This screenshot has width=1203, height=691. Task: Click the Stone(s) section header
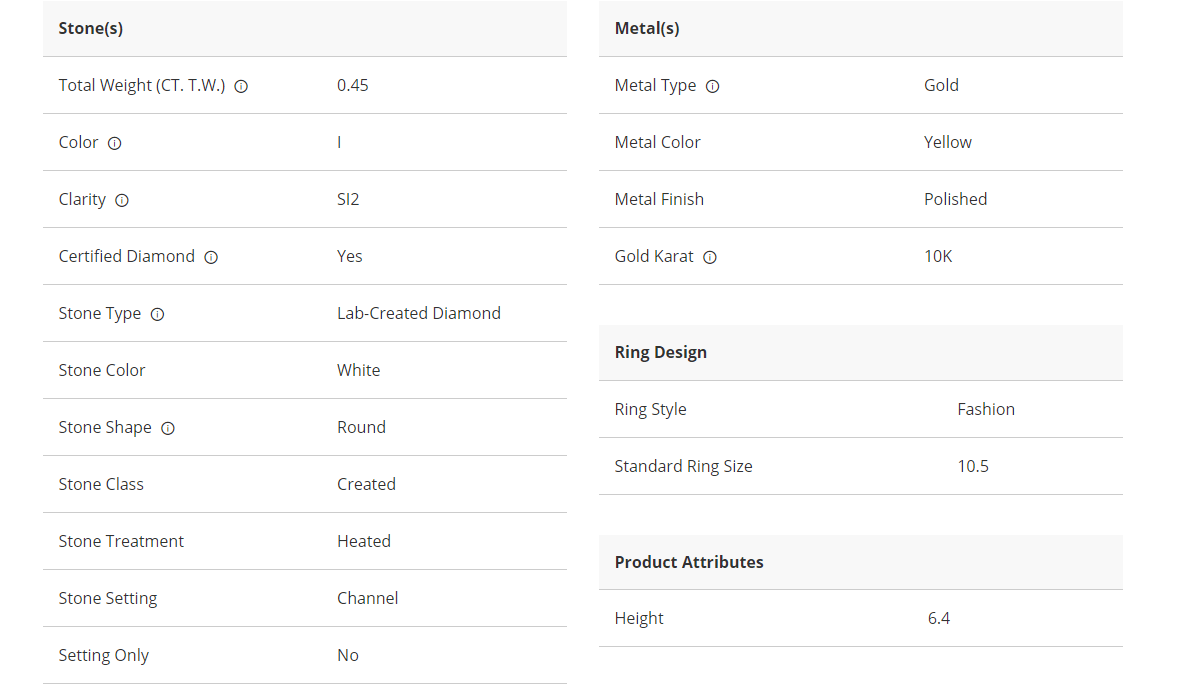tap(91, 28)
